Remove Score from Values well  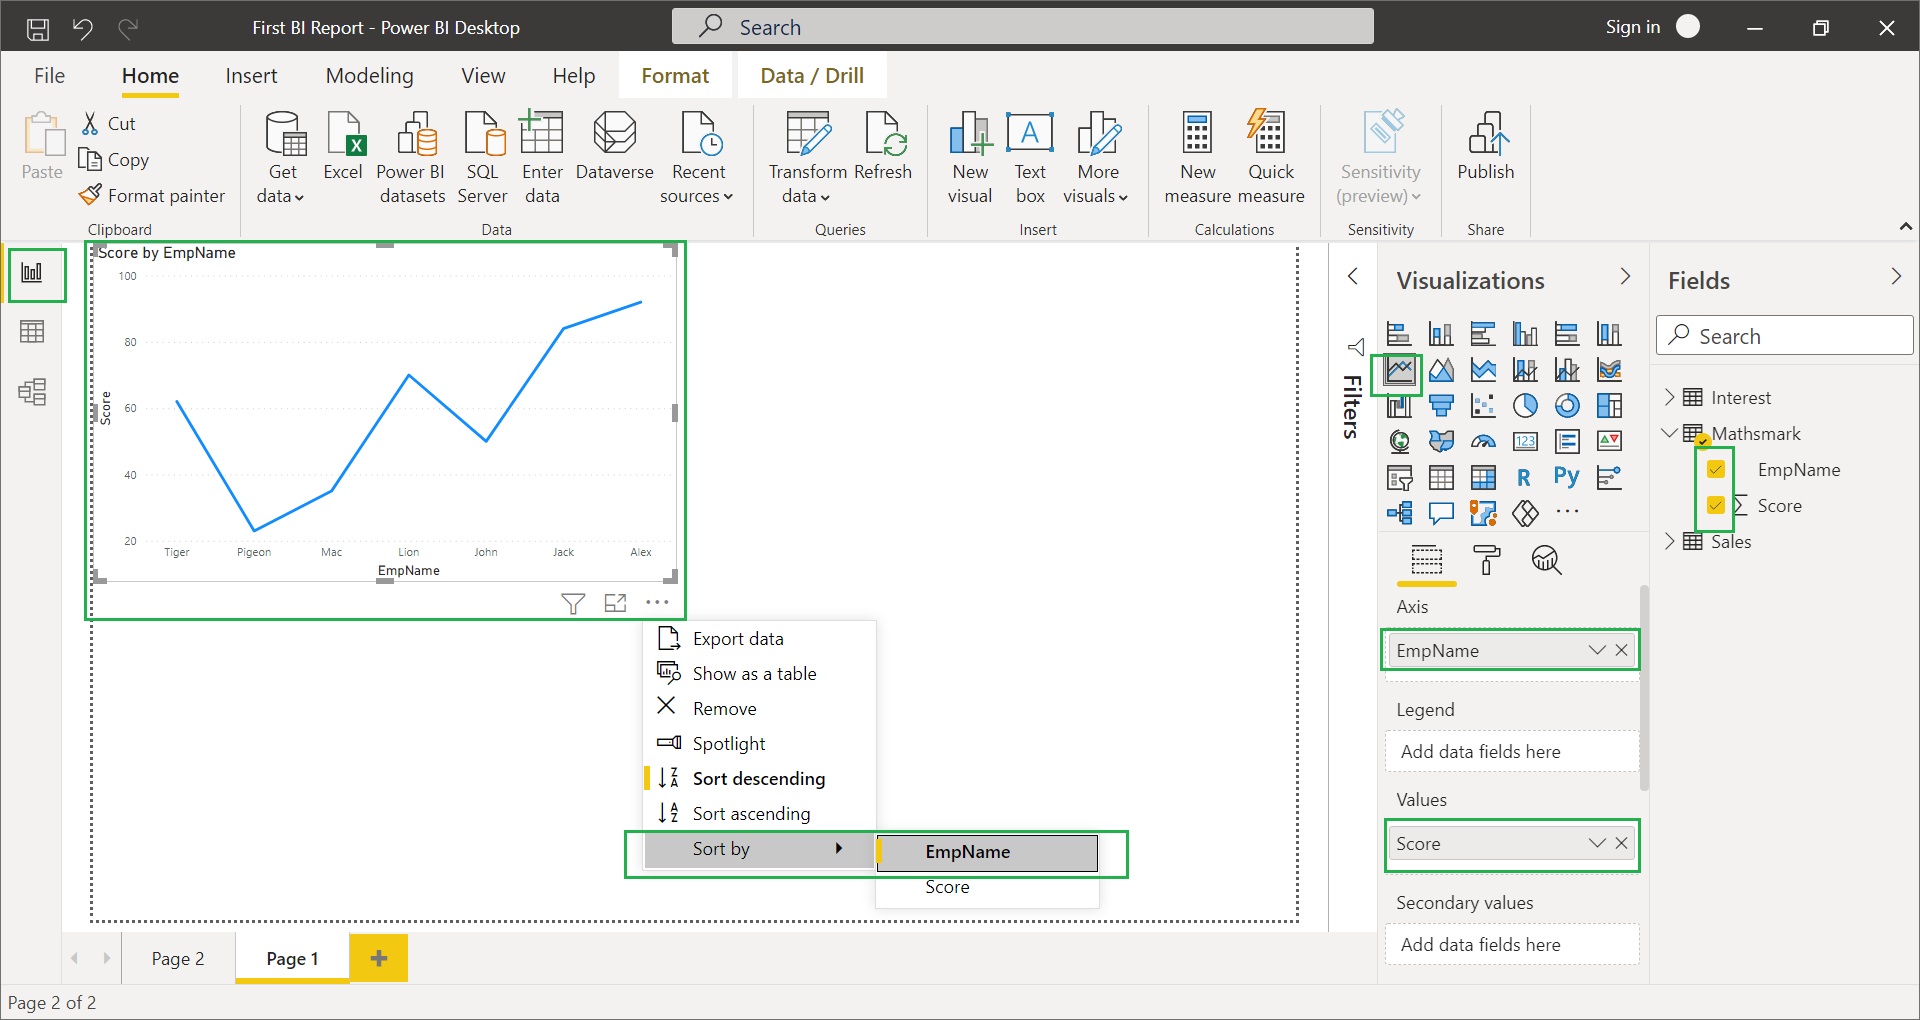(1622, 844)
